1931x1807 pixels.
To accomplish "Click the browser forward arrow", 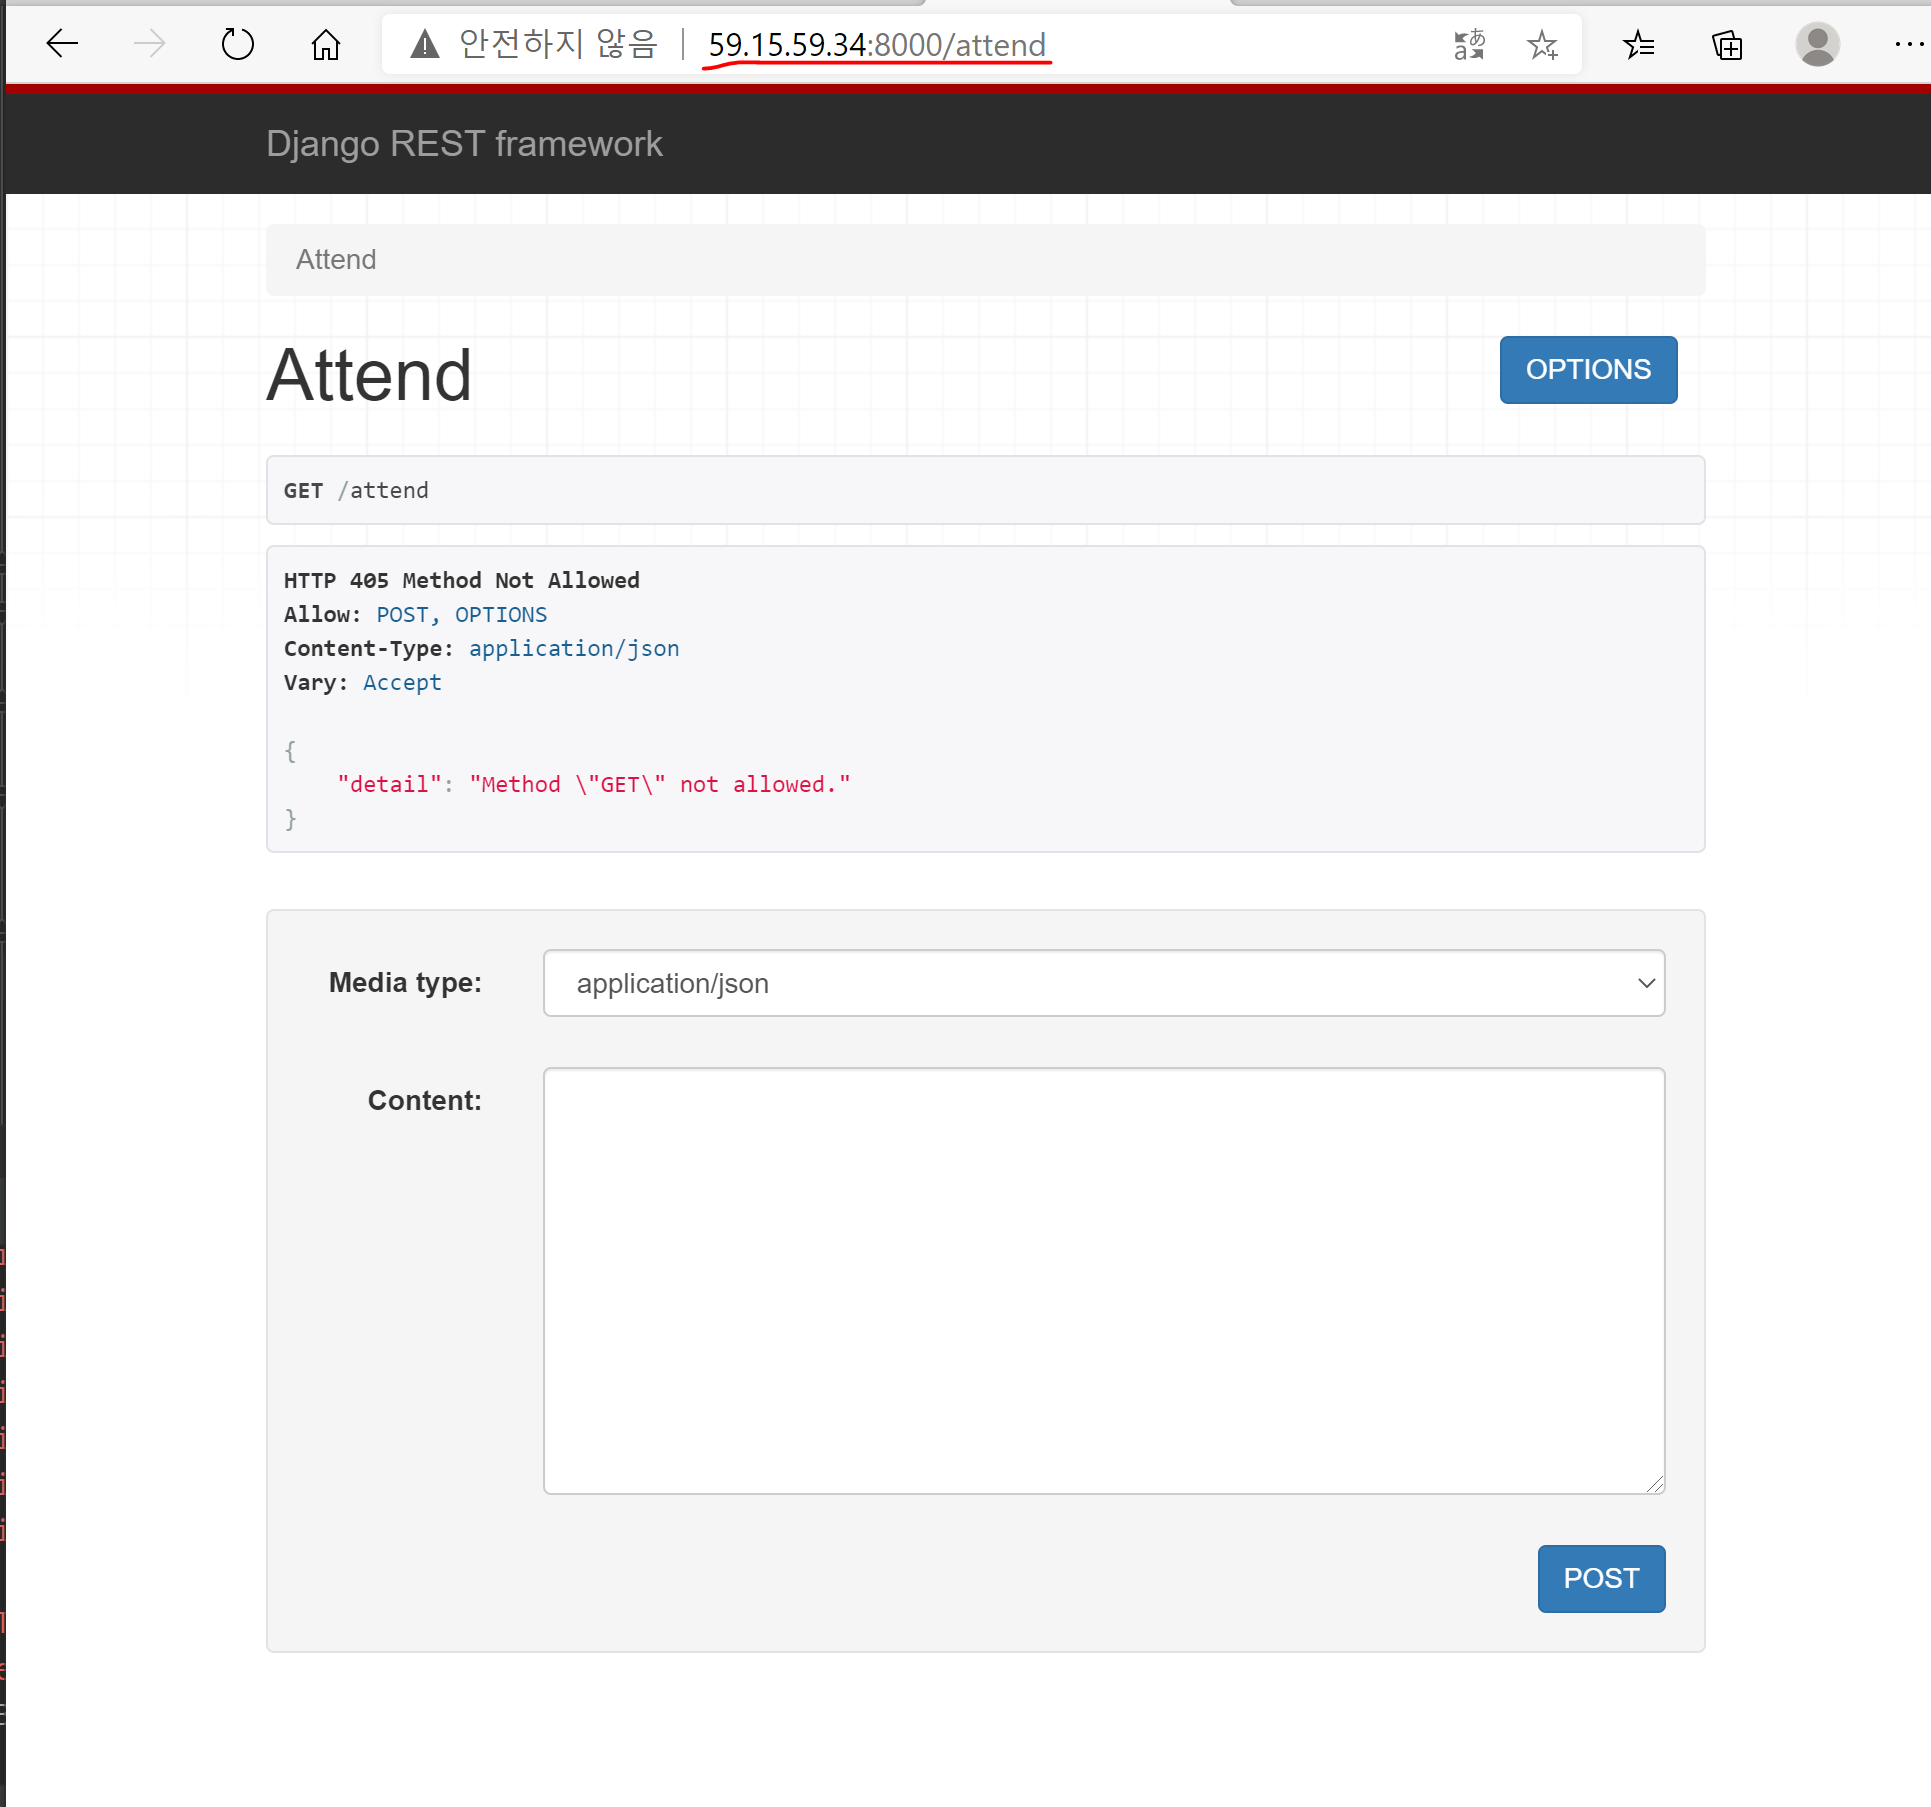I will [150, 44].
